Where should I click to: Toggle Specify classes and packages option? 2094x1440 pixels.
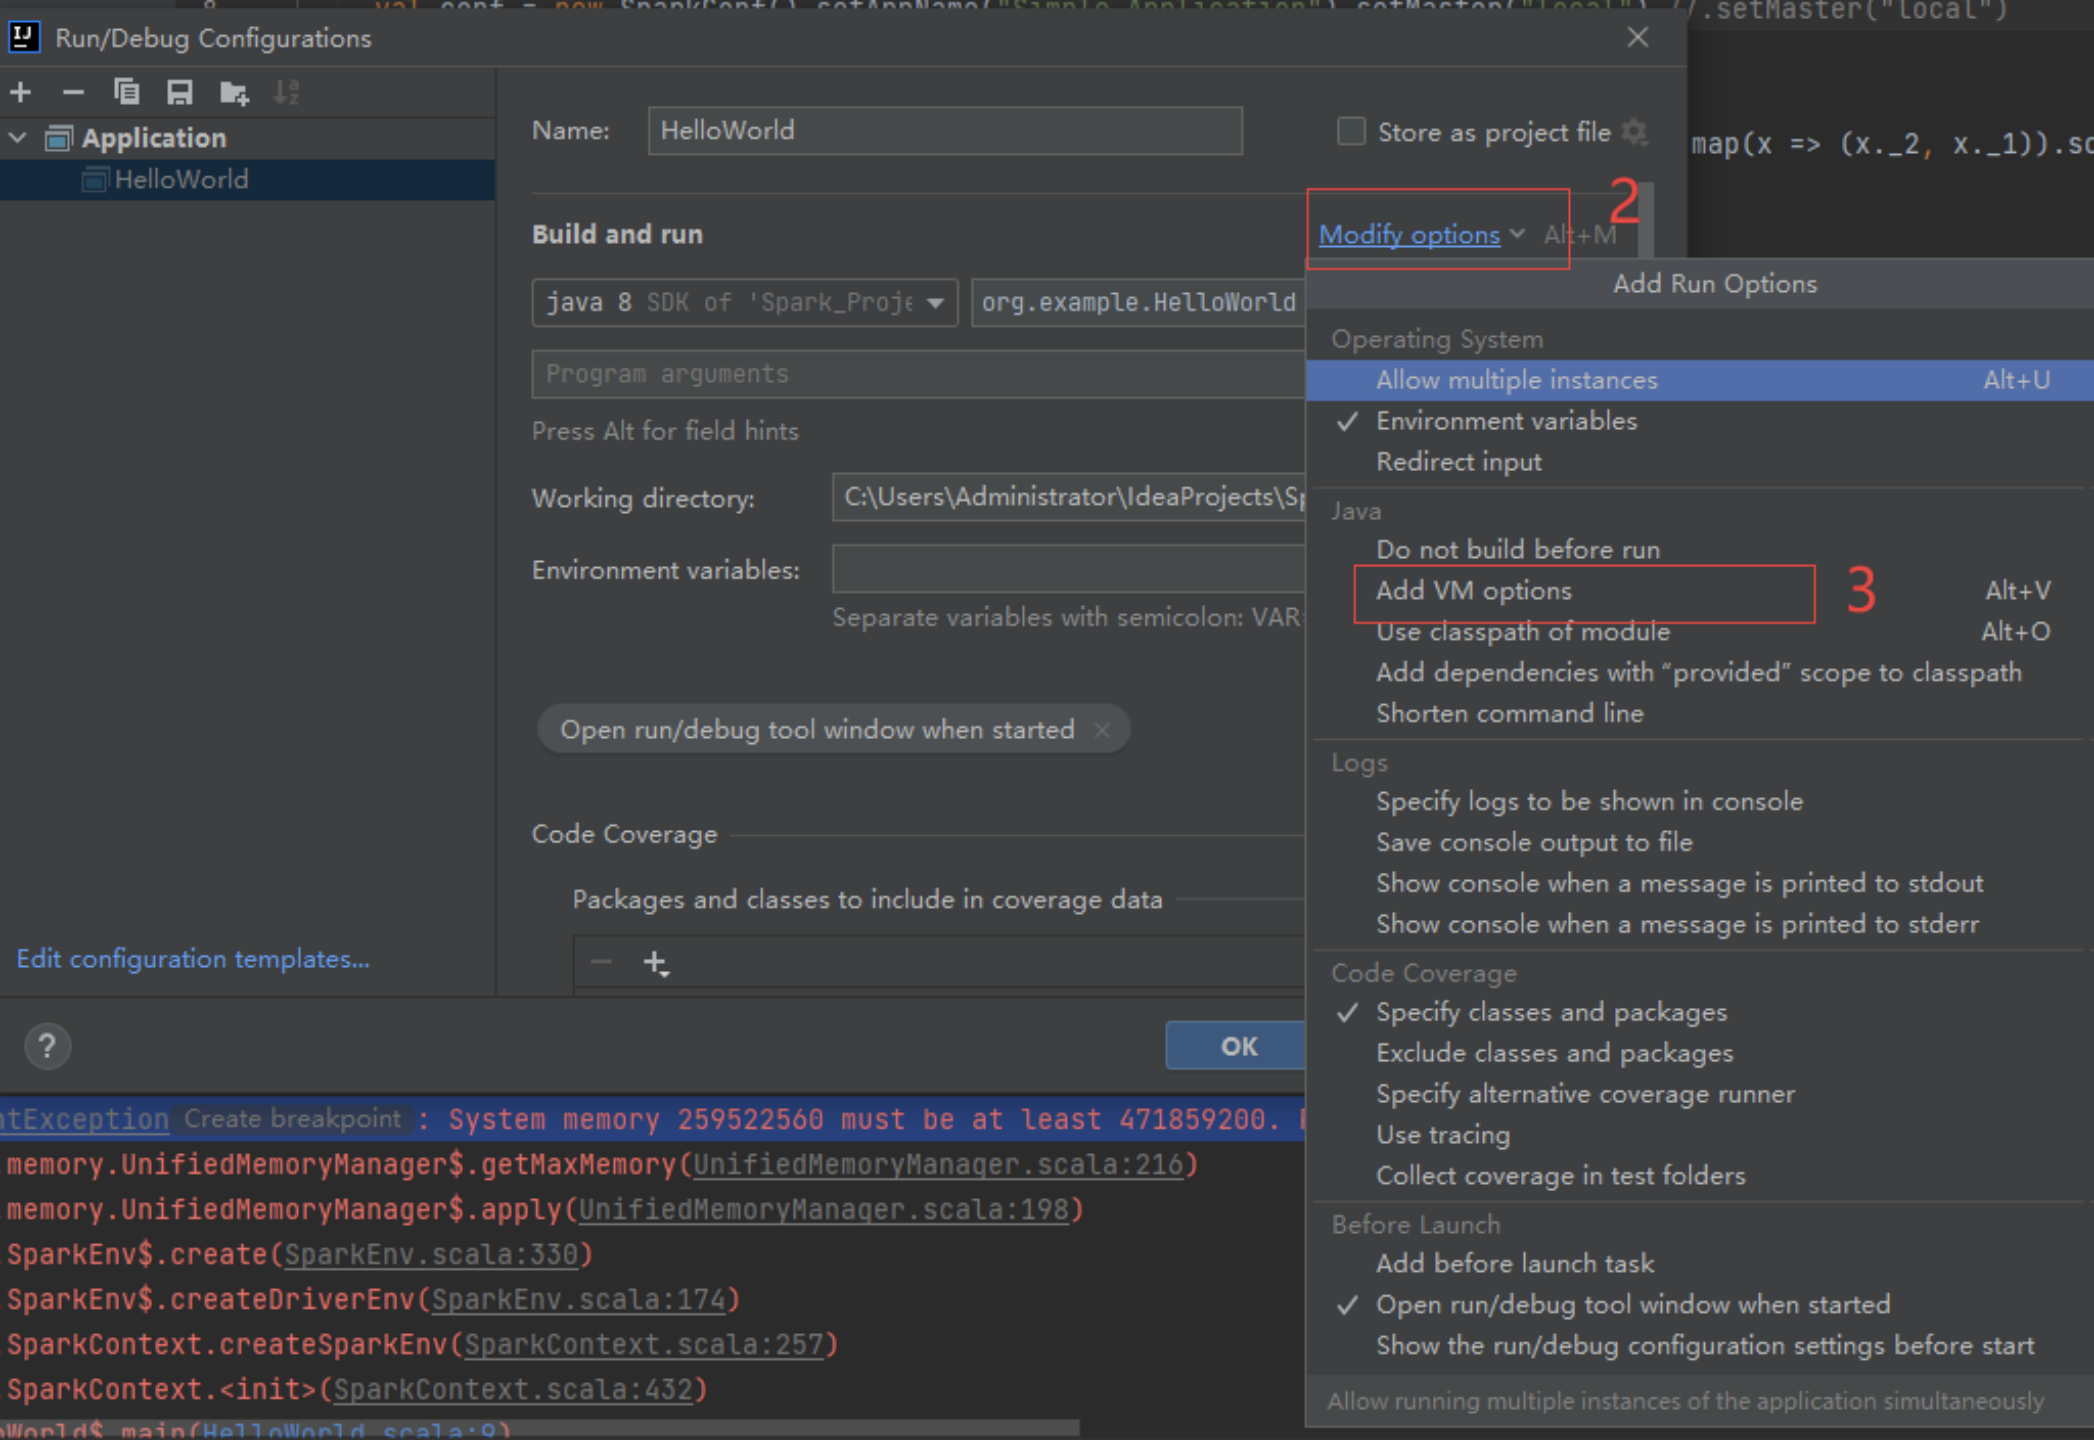tap(1551, 1012)
